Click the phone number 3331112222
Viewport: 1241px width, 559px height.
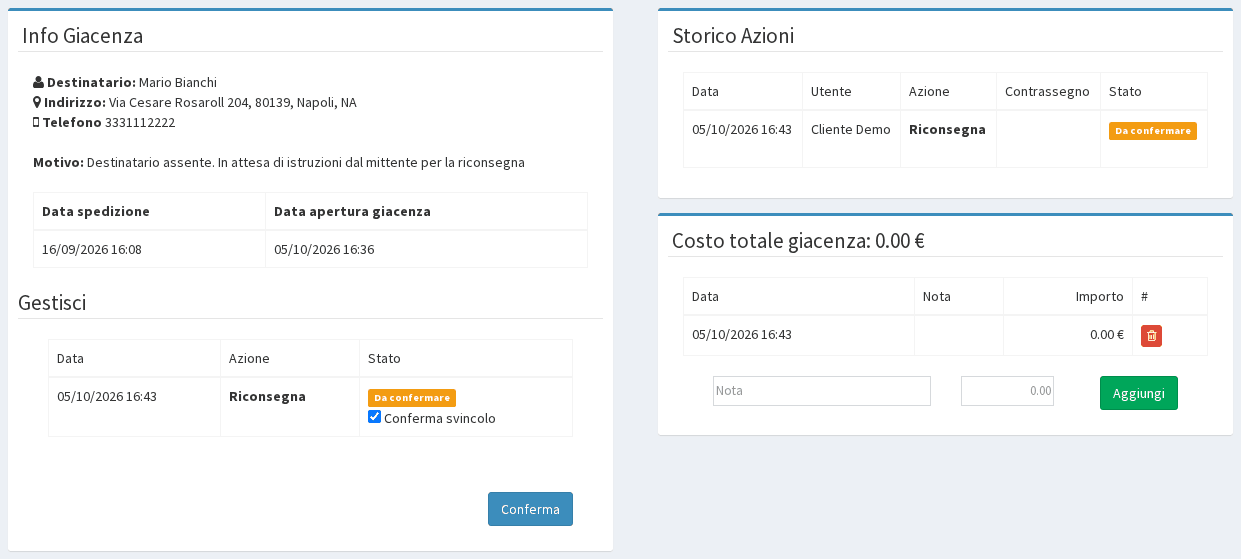(140, 122)
